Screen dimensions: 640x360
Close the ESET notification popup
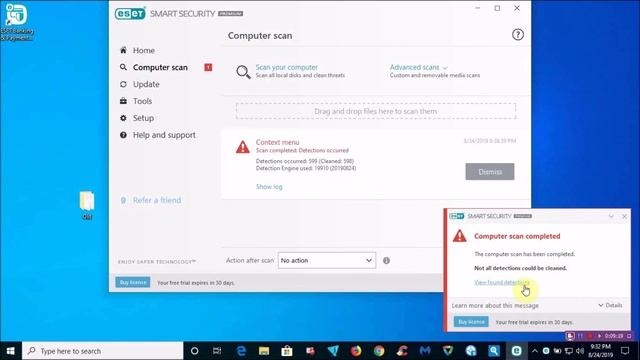624,216
